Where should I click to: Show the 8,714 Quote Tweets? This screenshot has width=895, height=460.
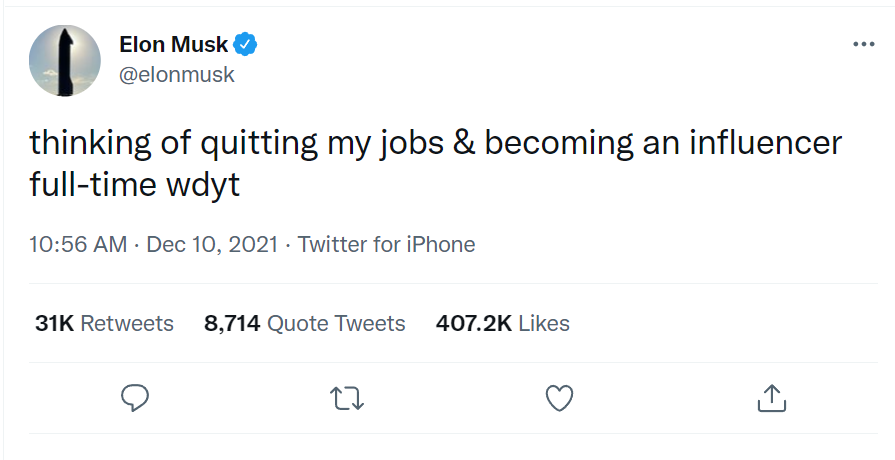click(305, 323)
